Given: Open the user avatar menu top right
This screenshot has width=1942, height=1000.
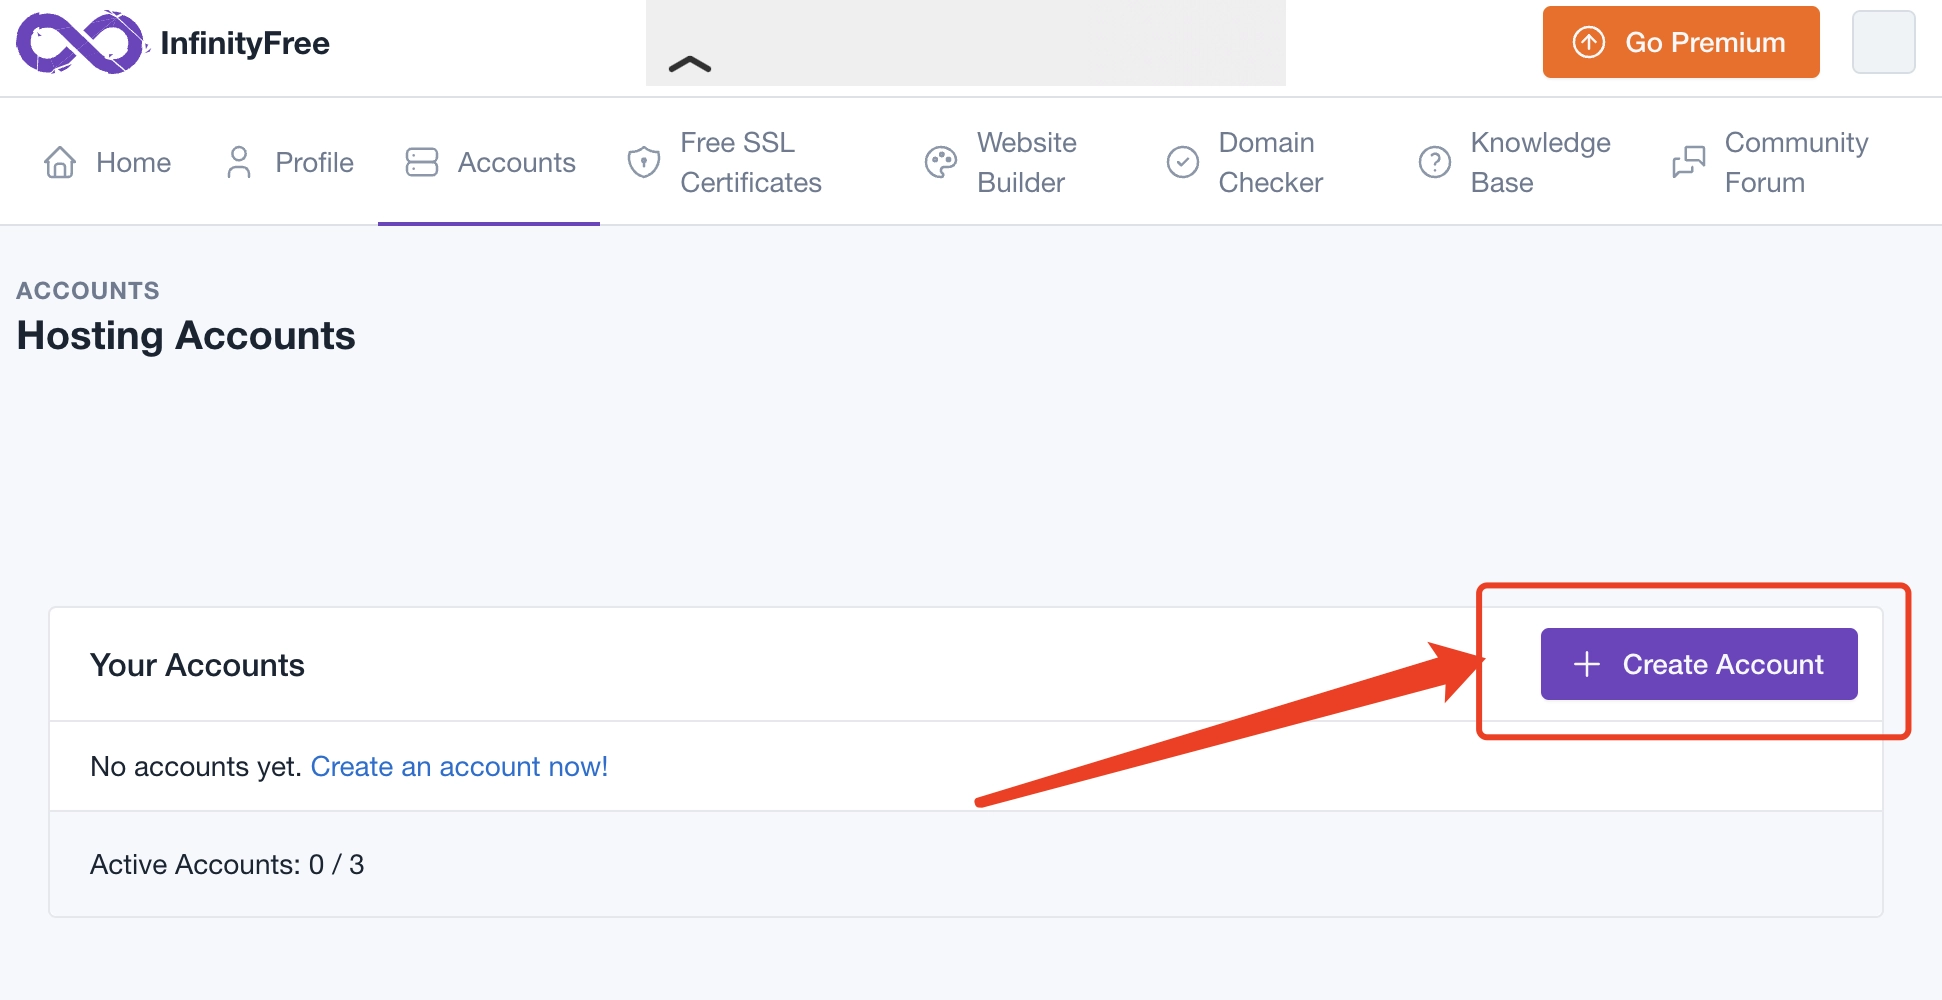Looking at the screenshot, I should [x=1883, y=42].
